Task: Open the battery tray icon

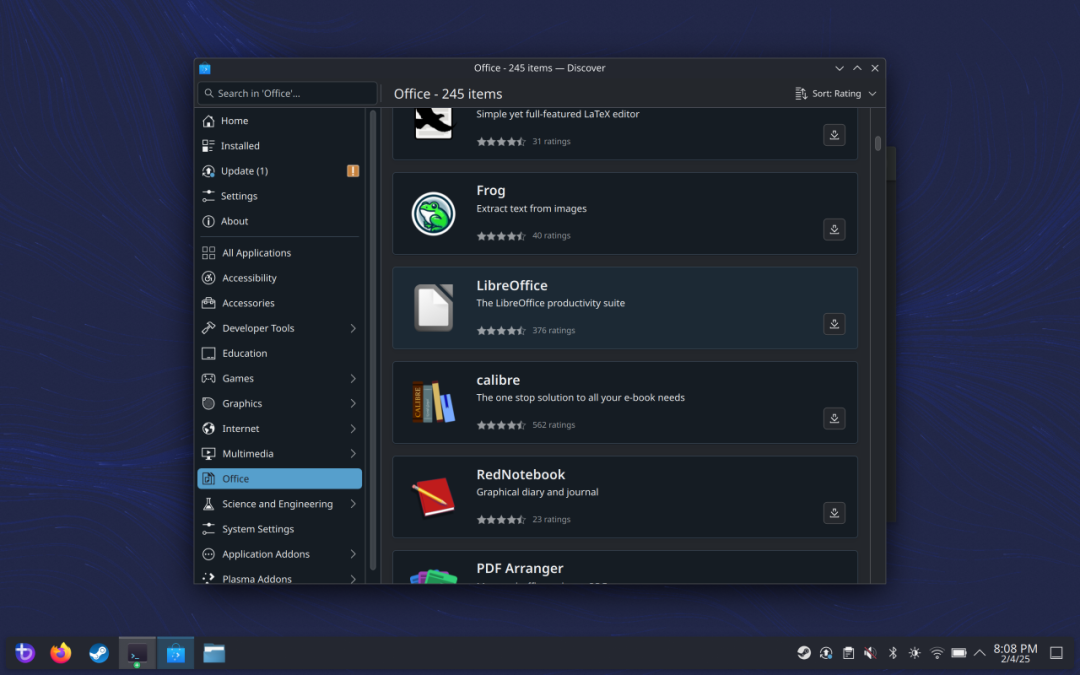Action: point(959,652)
